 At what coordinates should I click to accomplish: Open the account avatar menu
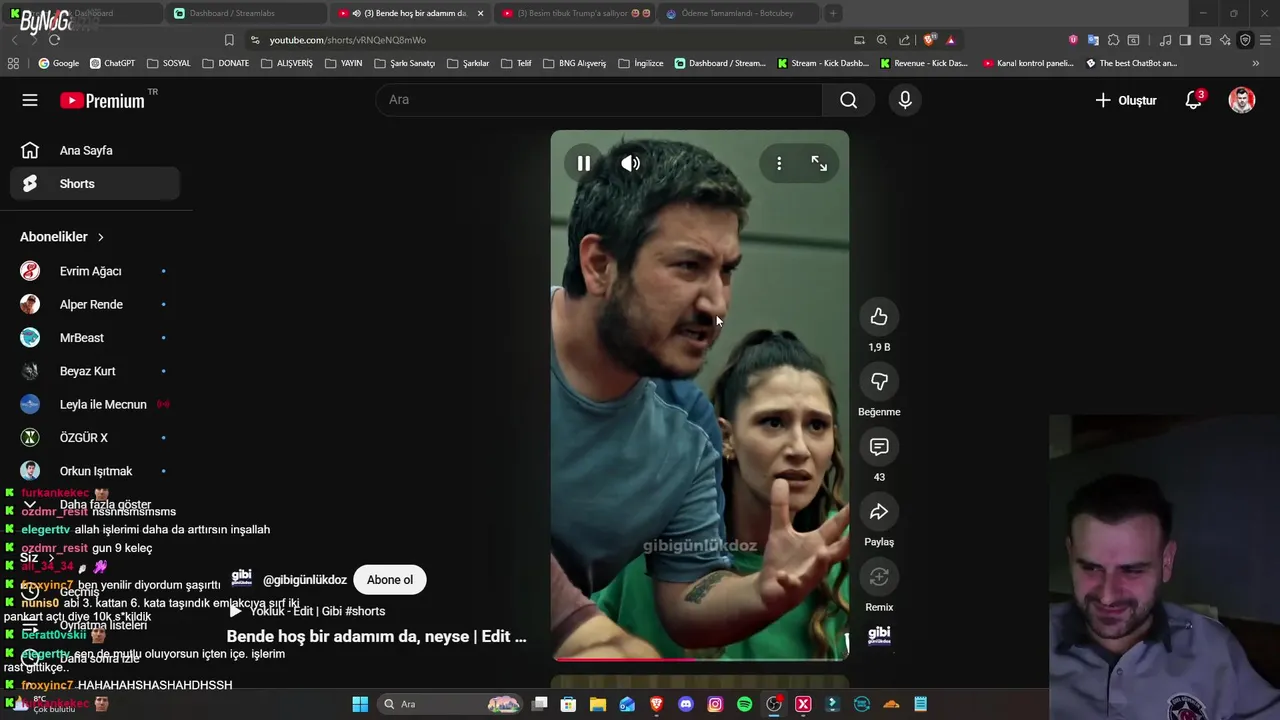coord(1242,100)
